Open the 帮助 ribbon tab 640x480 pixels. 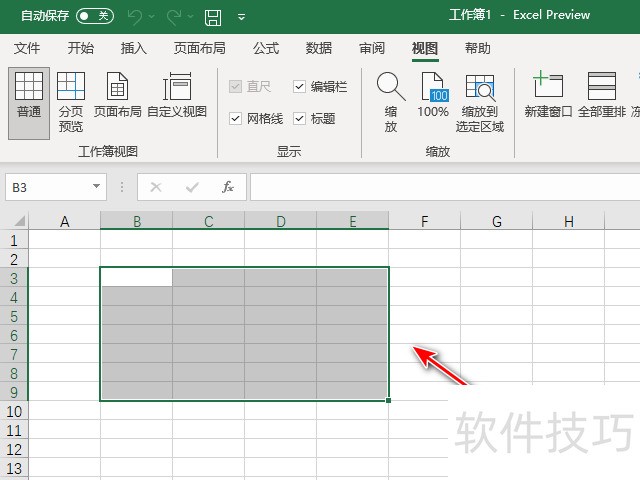click(x=478, y=49)
